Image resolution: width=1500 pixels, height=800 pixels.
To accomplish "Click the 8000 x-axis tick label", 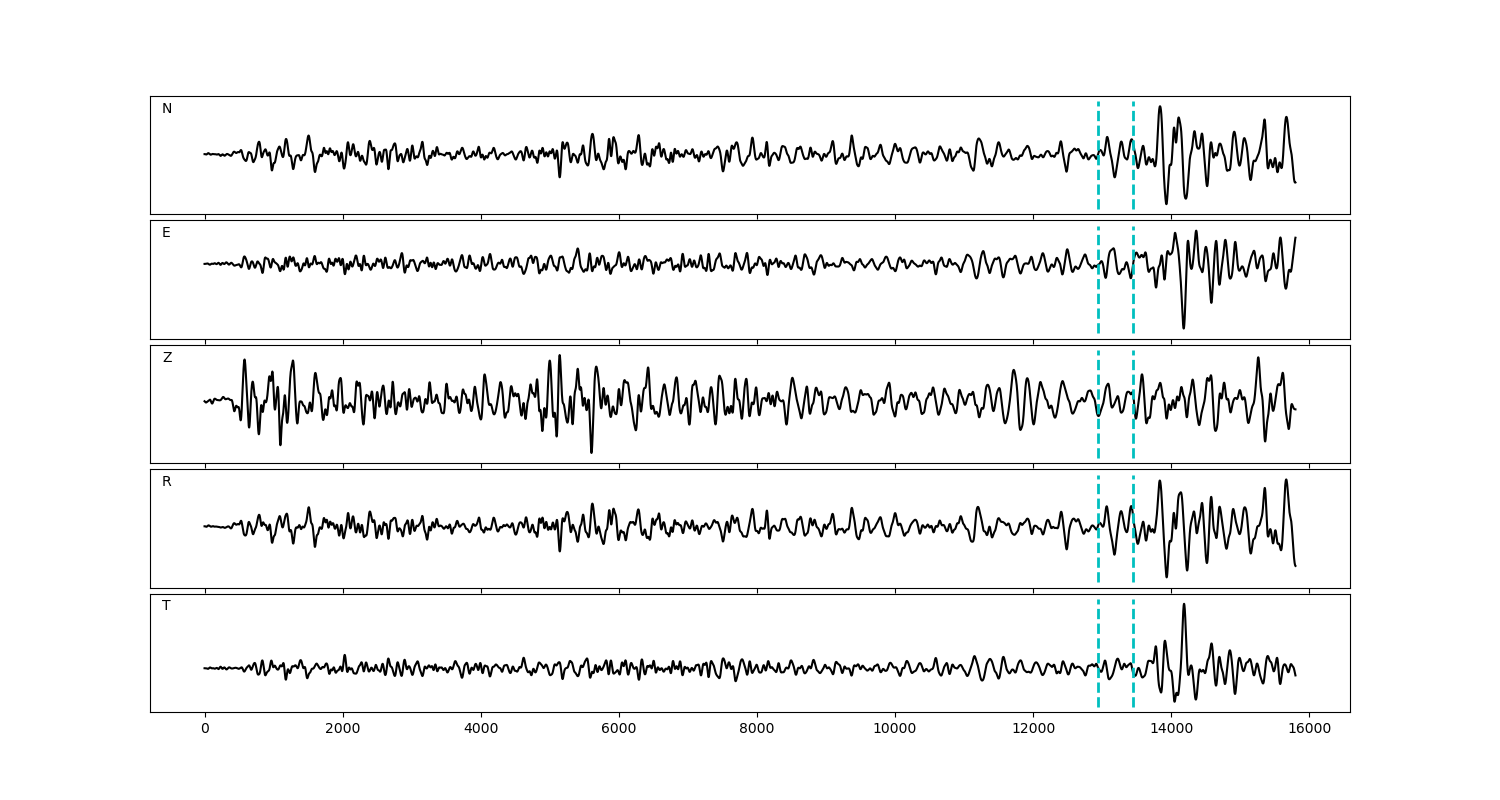I will coord(757,730).
